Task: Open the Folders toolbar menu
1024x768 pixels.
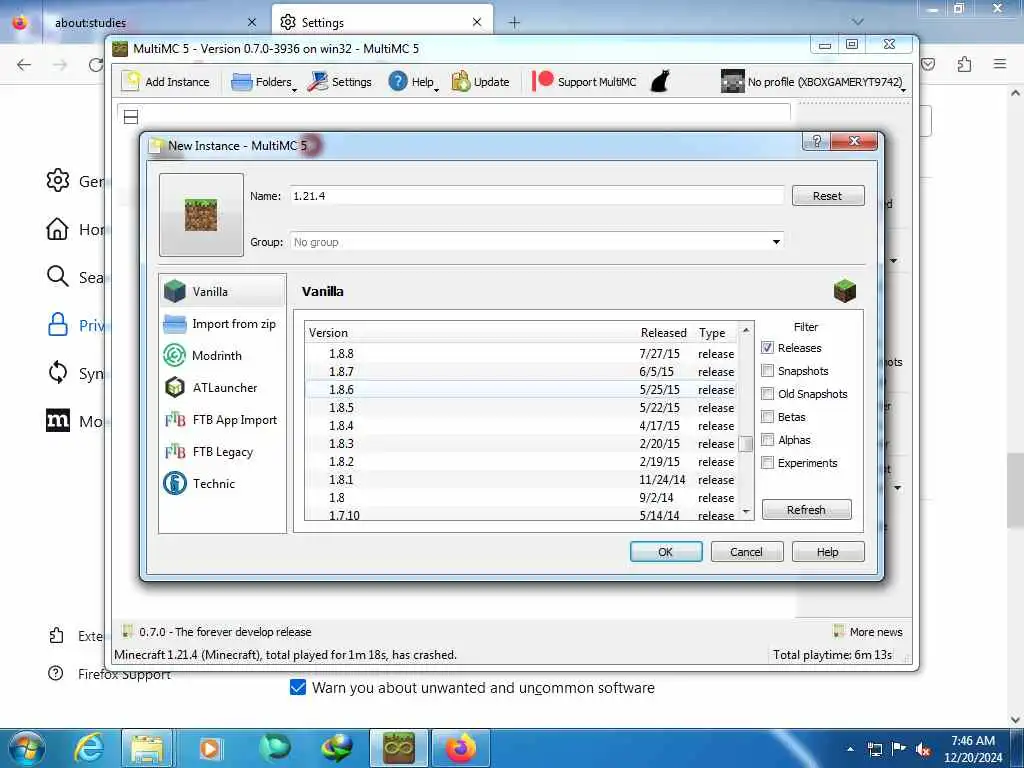Action: 263,82
